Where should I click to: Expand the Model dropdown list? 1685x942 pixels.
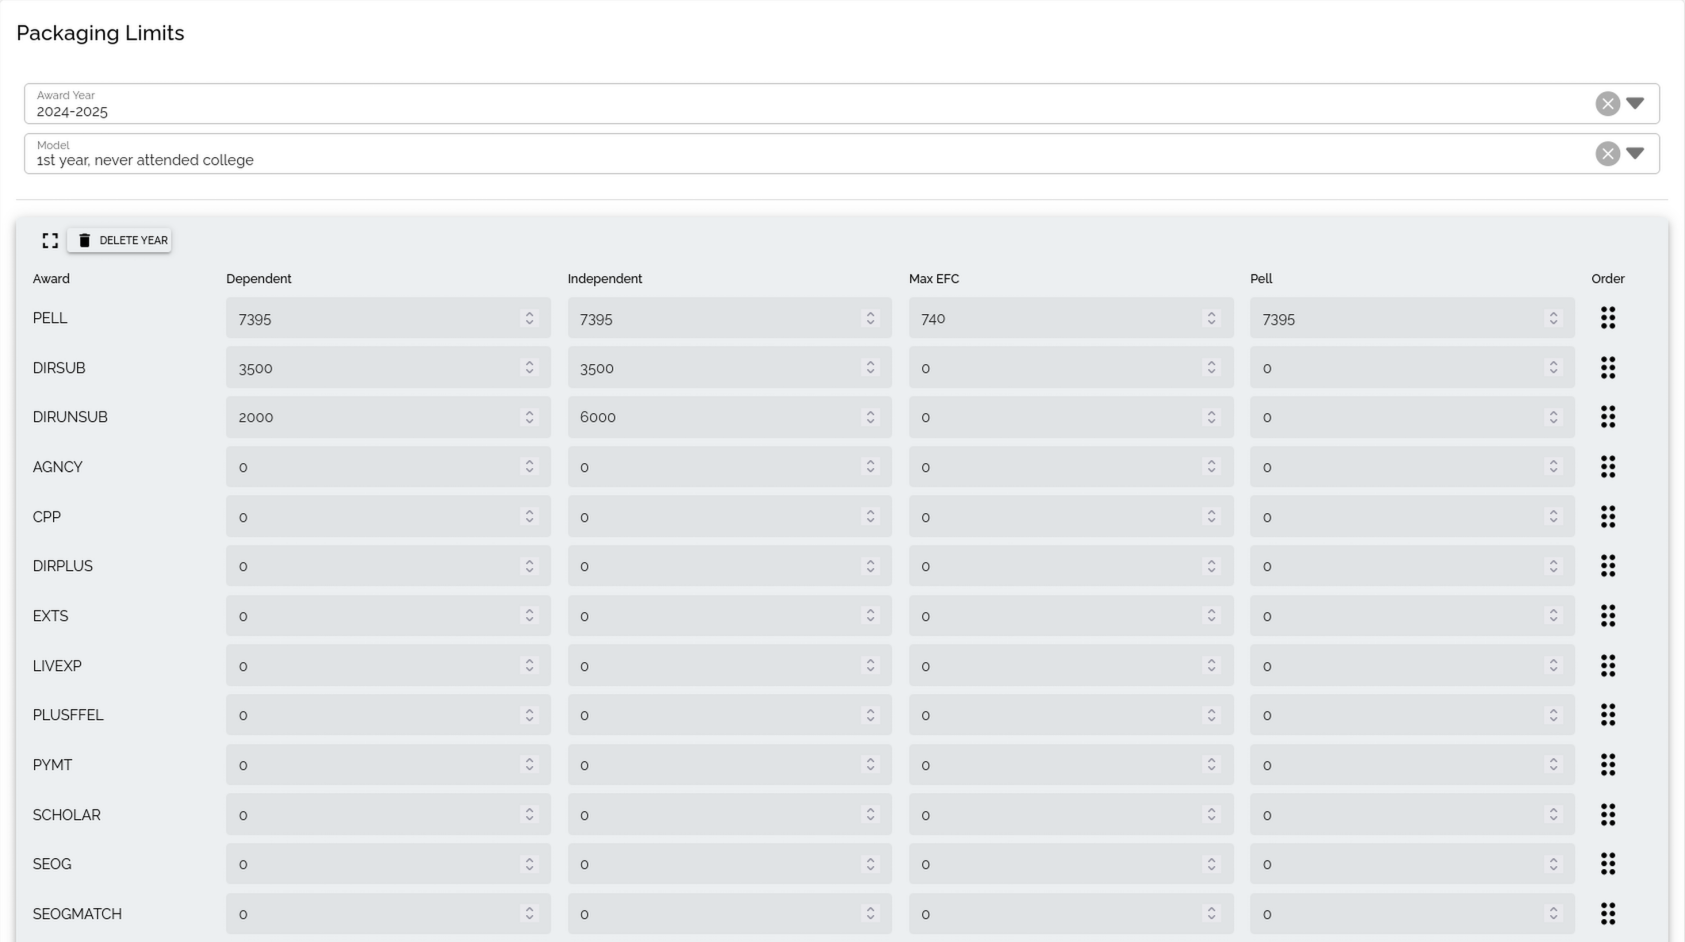[x=1635, y=154]
